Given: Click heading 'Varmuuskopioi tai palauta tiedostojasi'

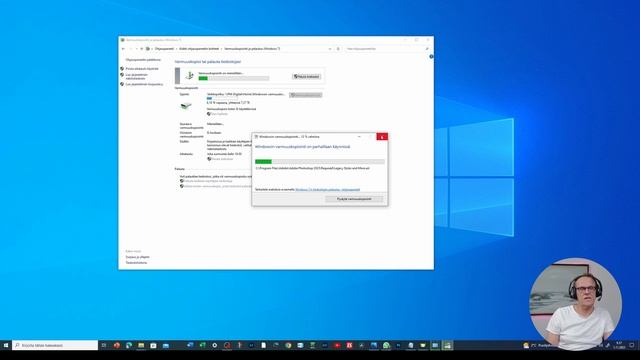Looking at the screenshot, I should (x=208, y=62).
